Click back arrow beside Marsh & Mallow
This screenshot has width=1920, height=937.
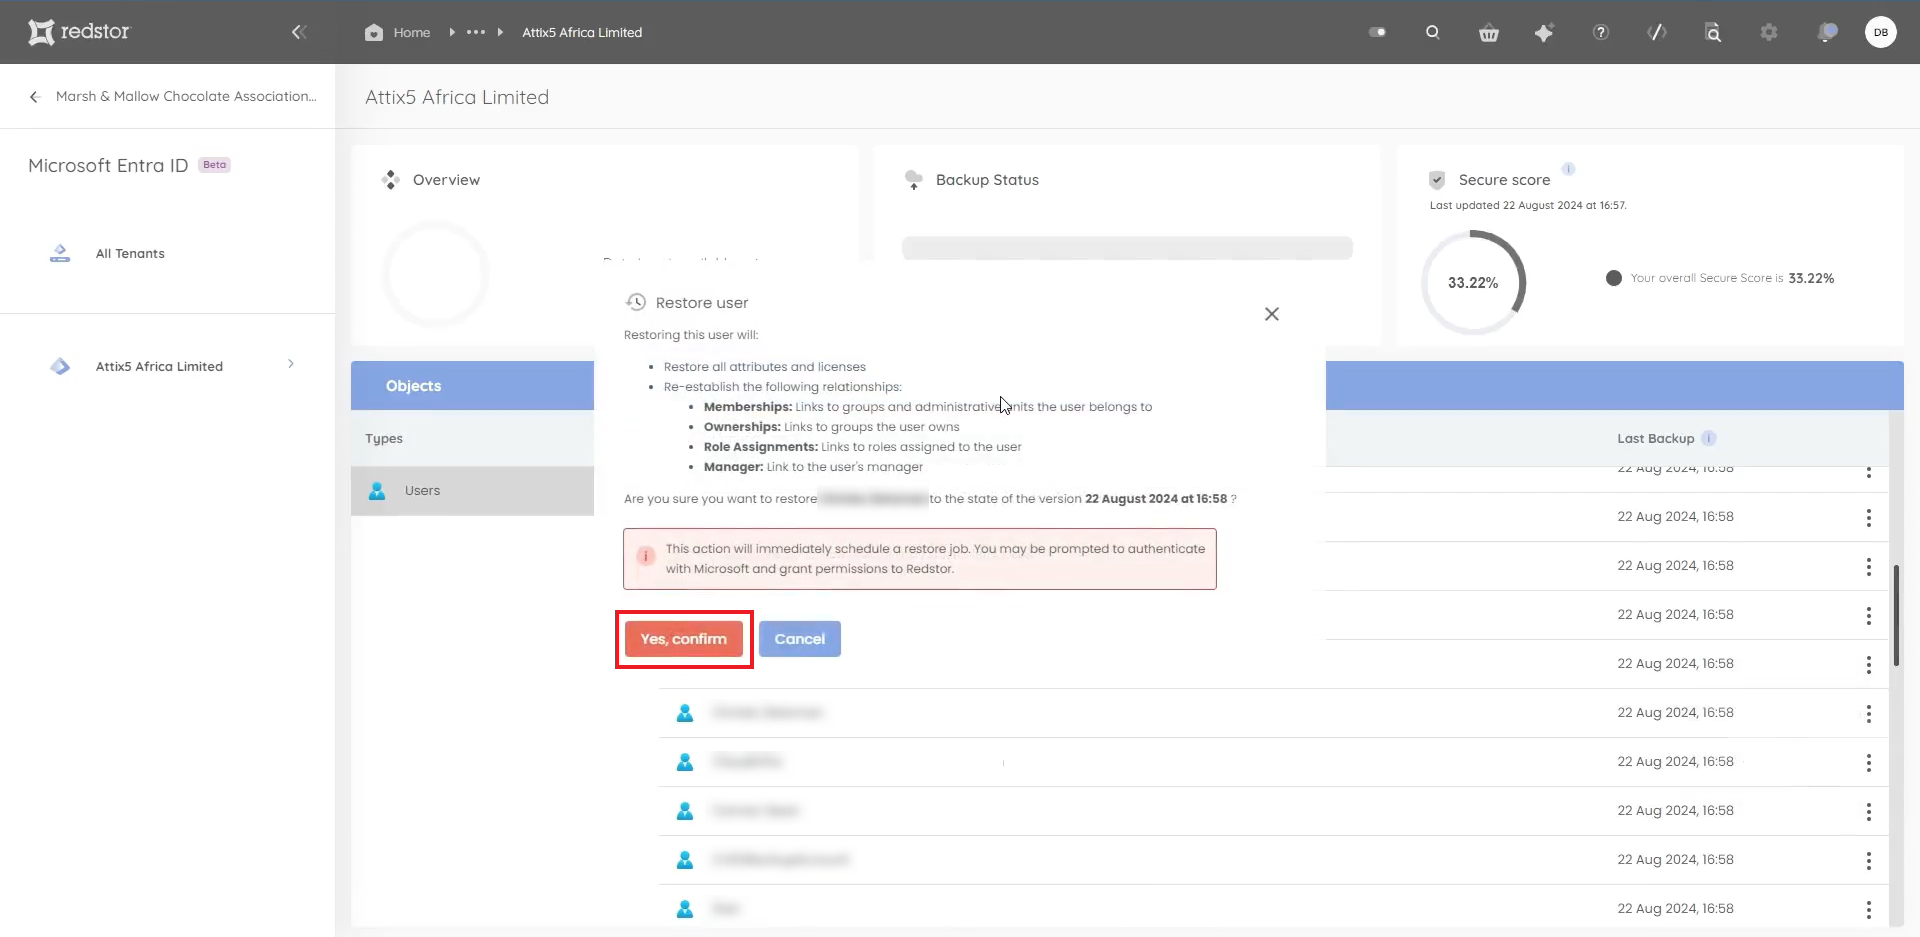coord(34,97)
